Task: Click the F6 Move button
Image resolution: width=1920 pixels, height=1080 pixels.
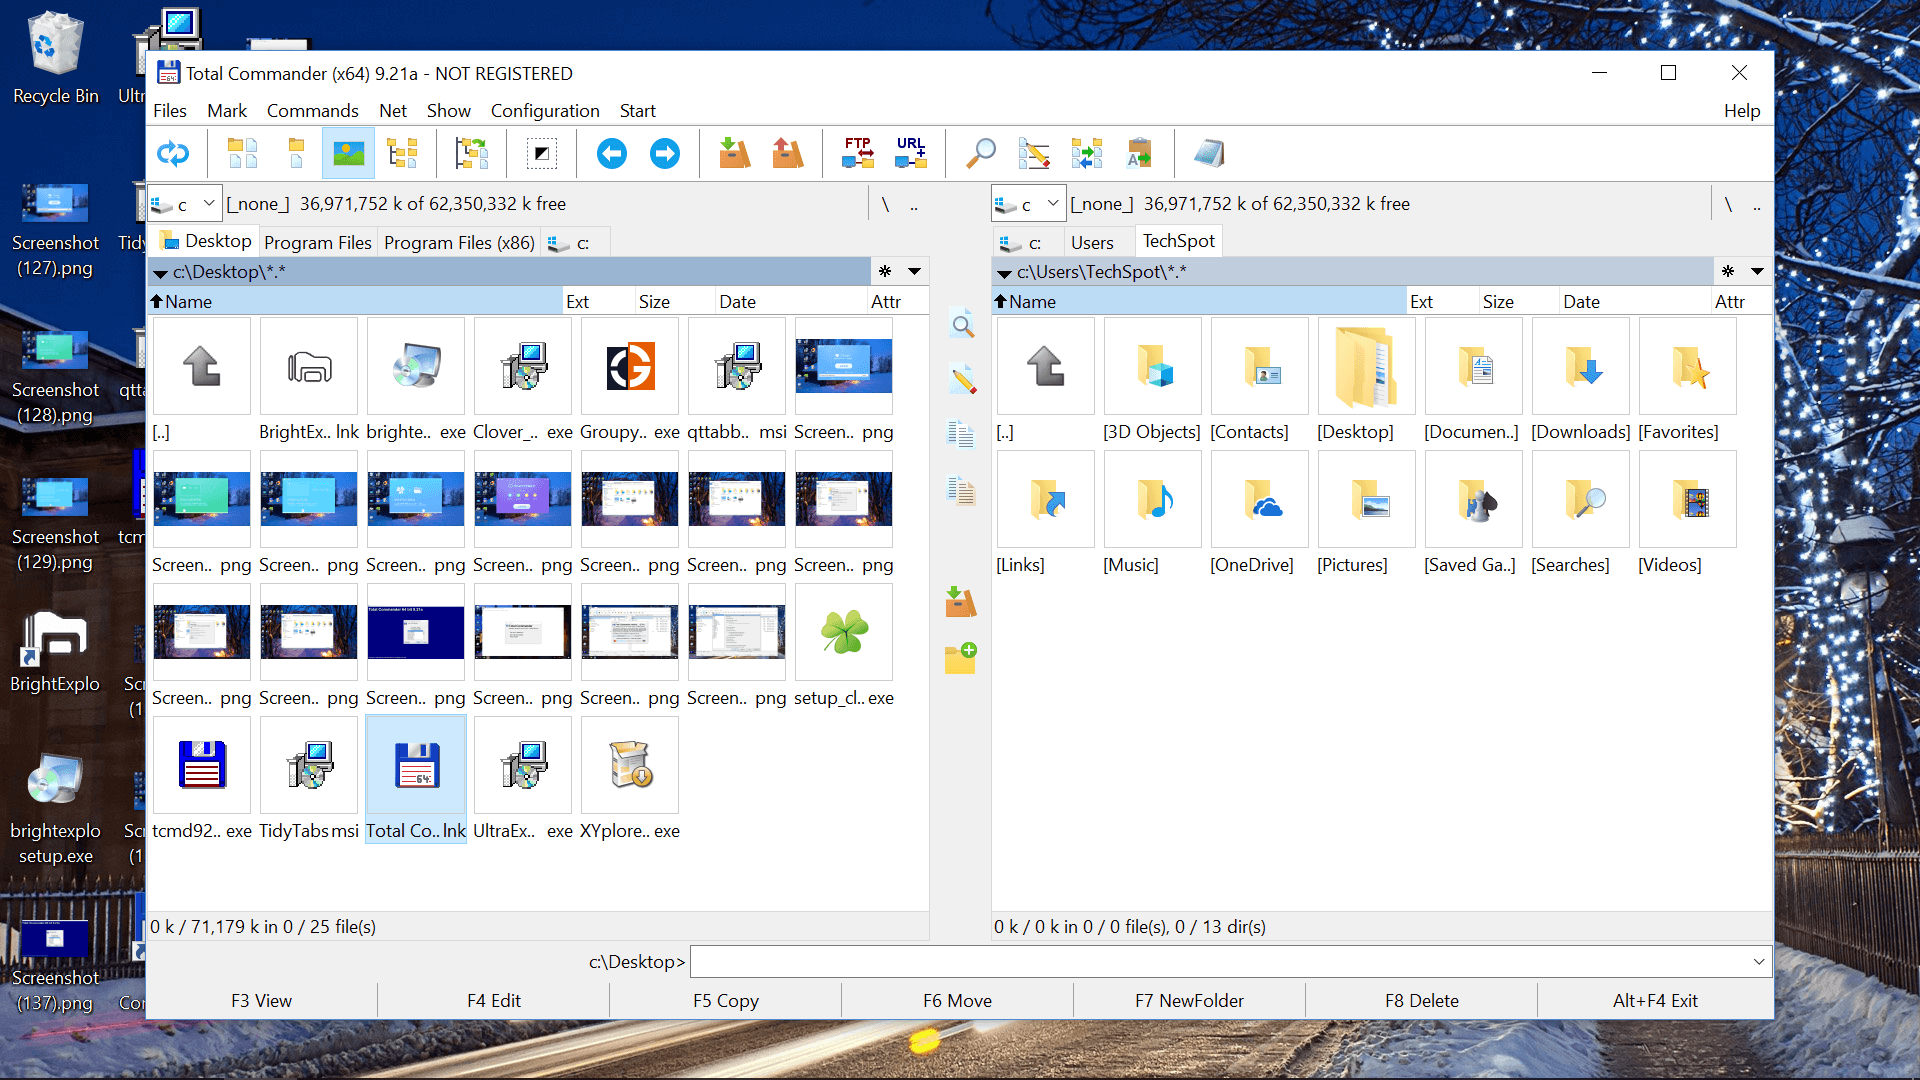Action: click(958, 1001)
